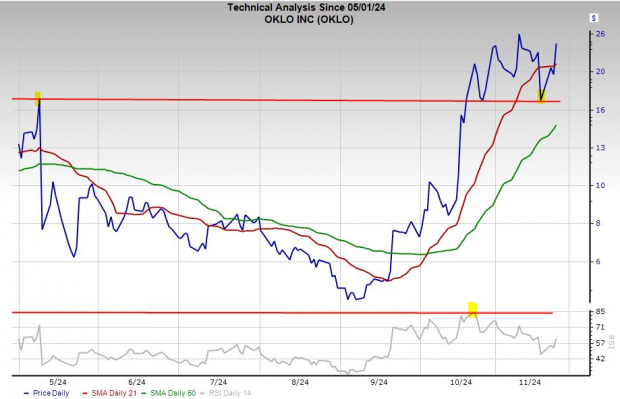620x399 pixels.
Task: Click the 57 RSI axis label
Action: [x=601, y=343]
